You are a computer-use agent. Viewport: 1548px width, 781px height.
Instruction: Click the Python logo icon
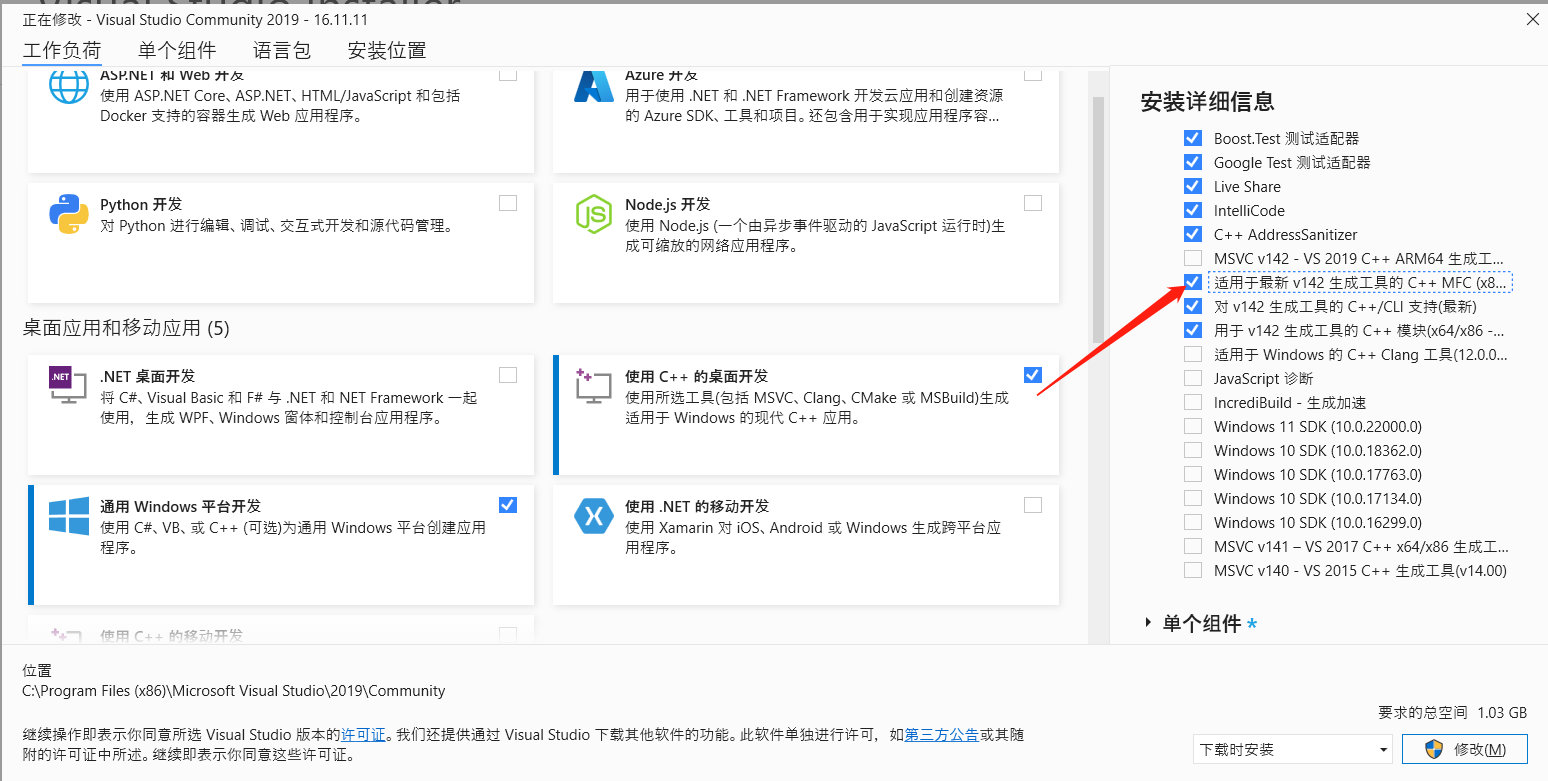(69, 214)
